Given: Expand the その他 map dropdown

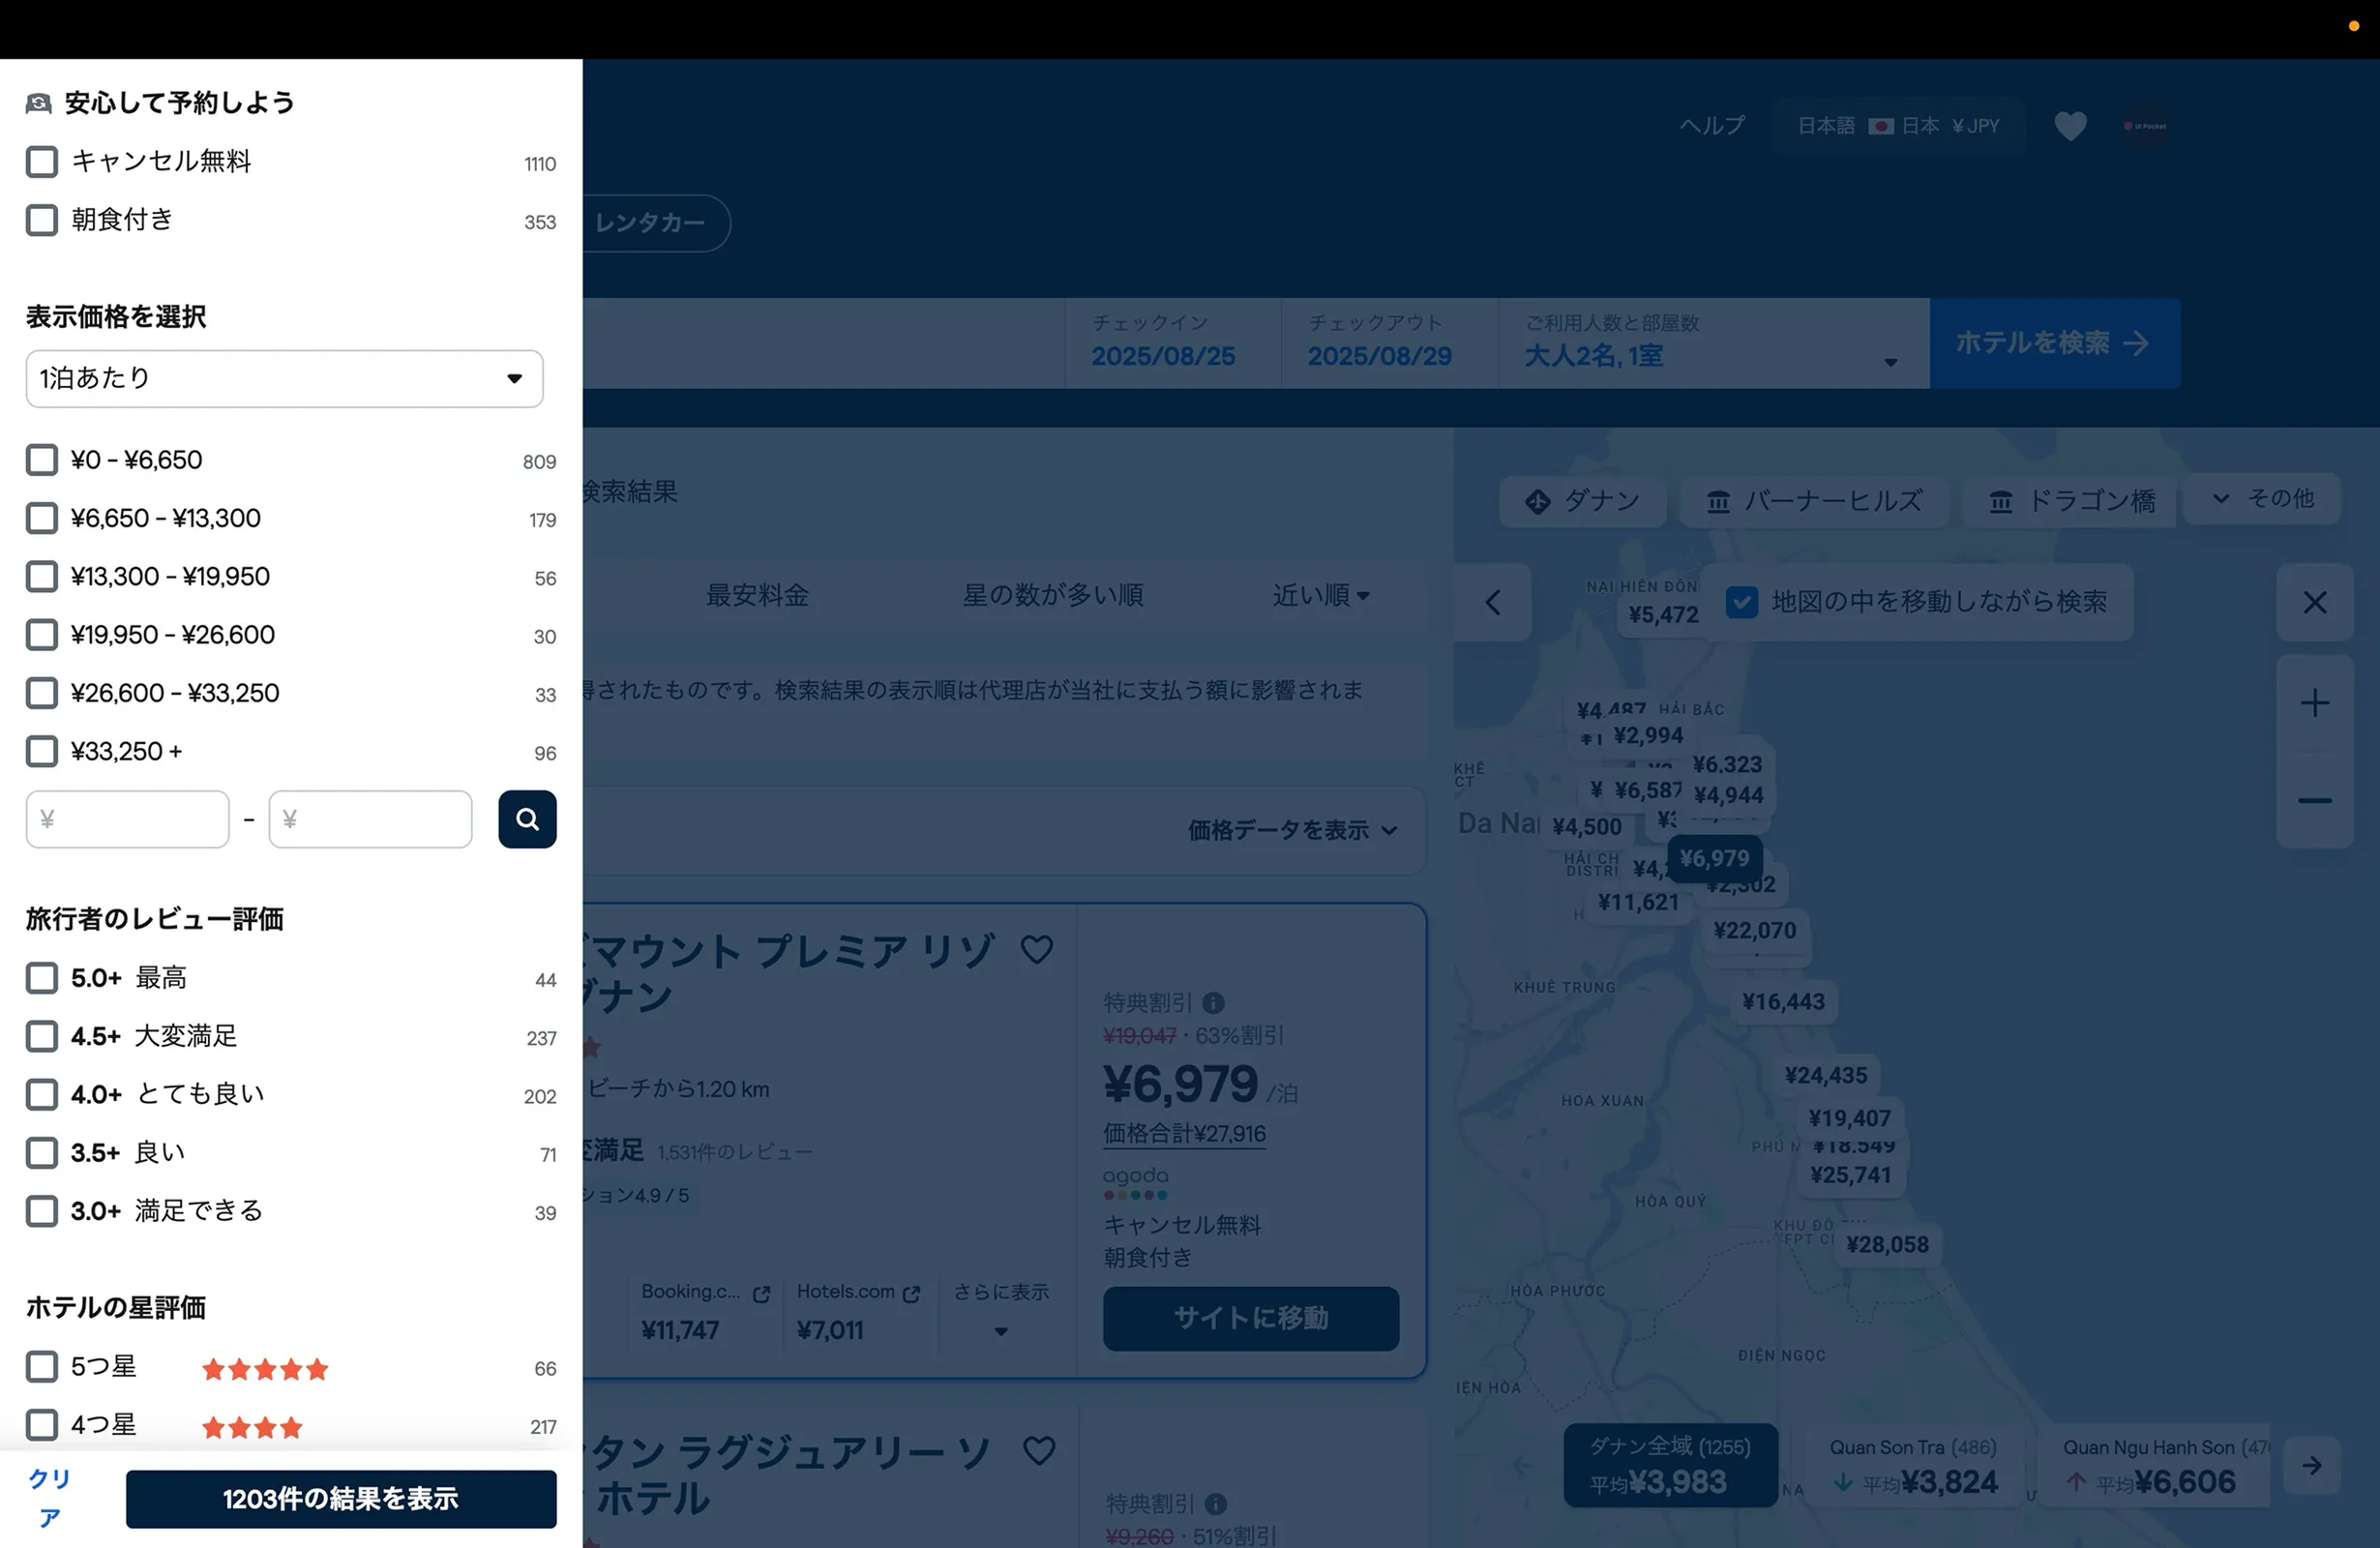Looking at the screenshot, I should 2262,498.
